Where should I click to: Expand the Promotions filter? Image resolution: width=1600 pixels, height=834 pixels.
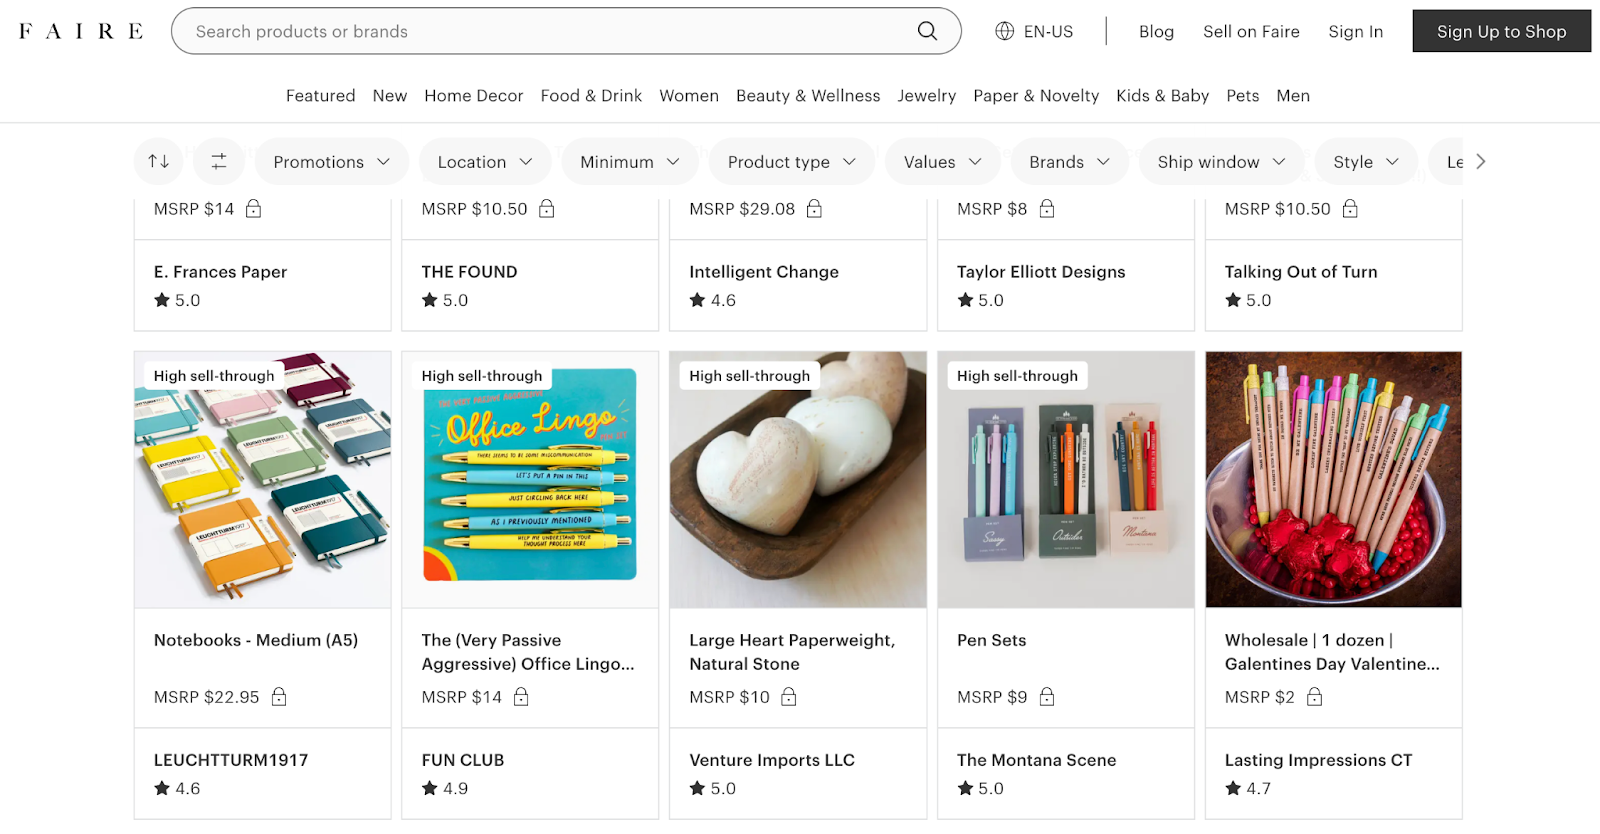331,161
